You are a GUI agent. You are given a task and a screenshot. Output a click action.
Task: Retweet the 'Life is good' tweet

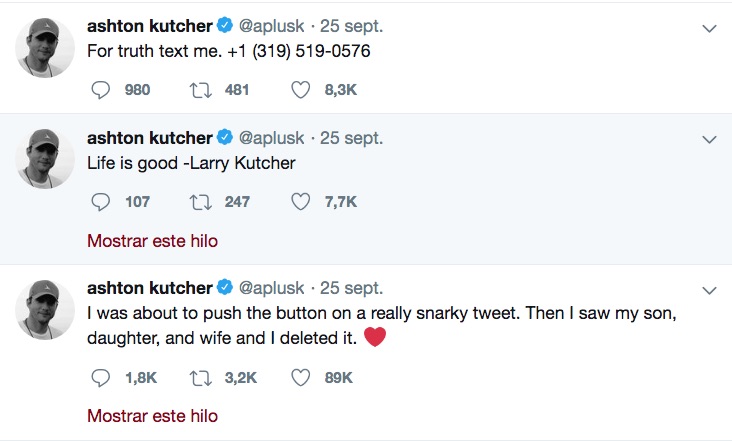(x=199, y=202)
